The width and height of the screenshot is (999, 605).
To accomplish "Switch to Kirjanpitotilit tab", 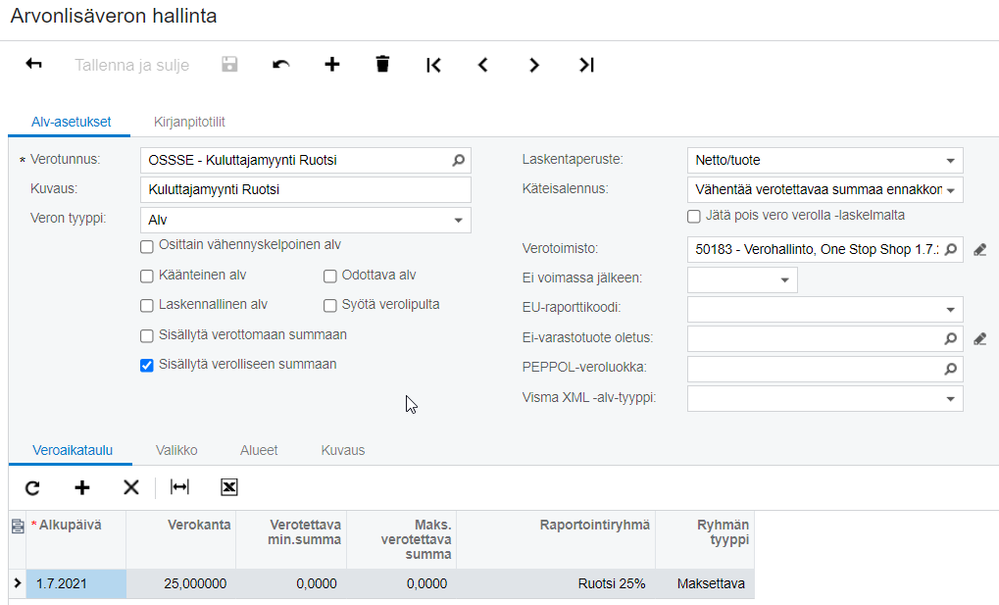I will click(x=189, y=122).
